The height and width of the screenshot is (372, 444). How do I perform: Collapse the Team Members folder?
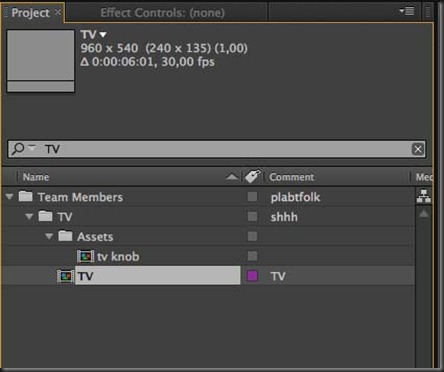(9, 197)
